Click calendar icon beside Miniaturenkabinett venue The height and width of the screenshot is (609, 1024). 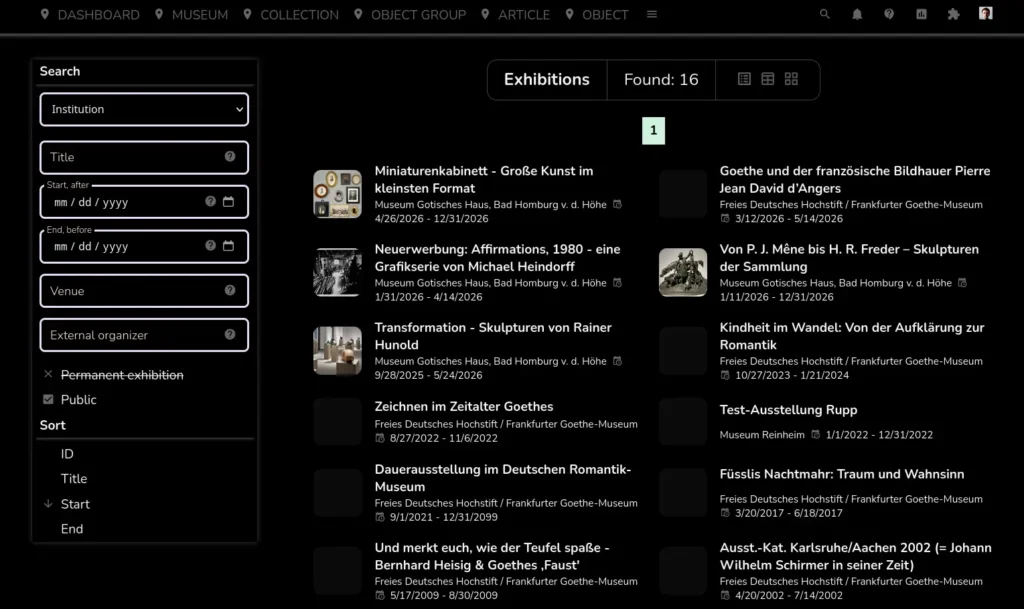[617, 204]
